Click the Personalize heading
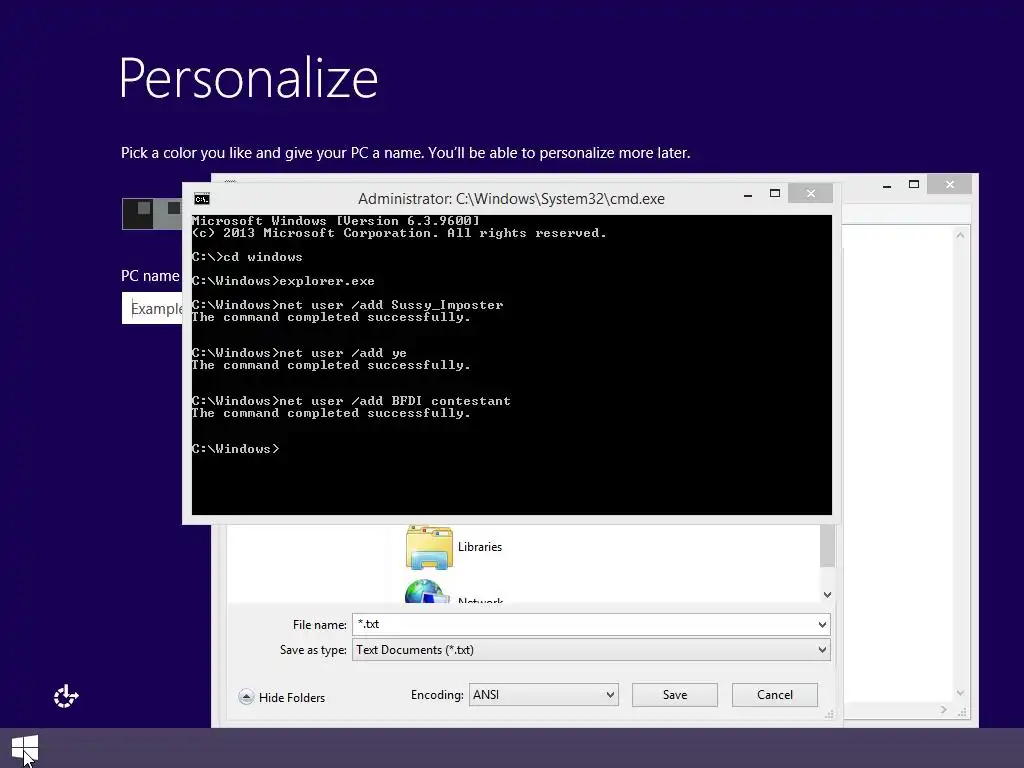Screen dimensions: 1024x768 click(x=248, y=78)
